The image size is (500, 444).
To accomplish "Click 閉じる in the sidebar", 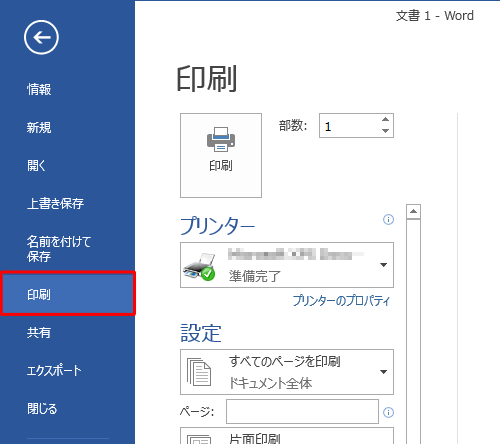I will [x=42, y=409].
